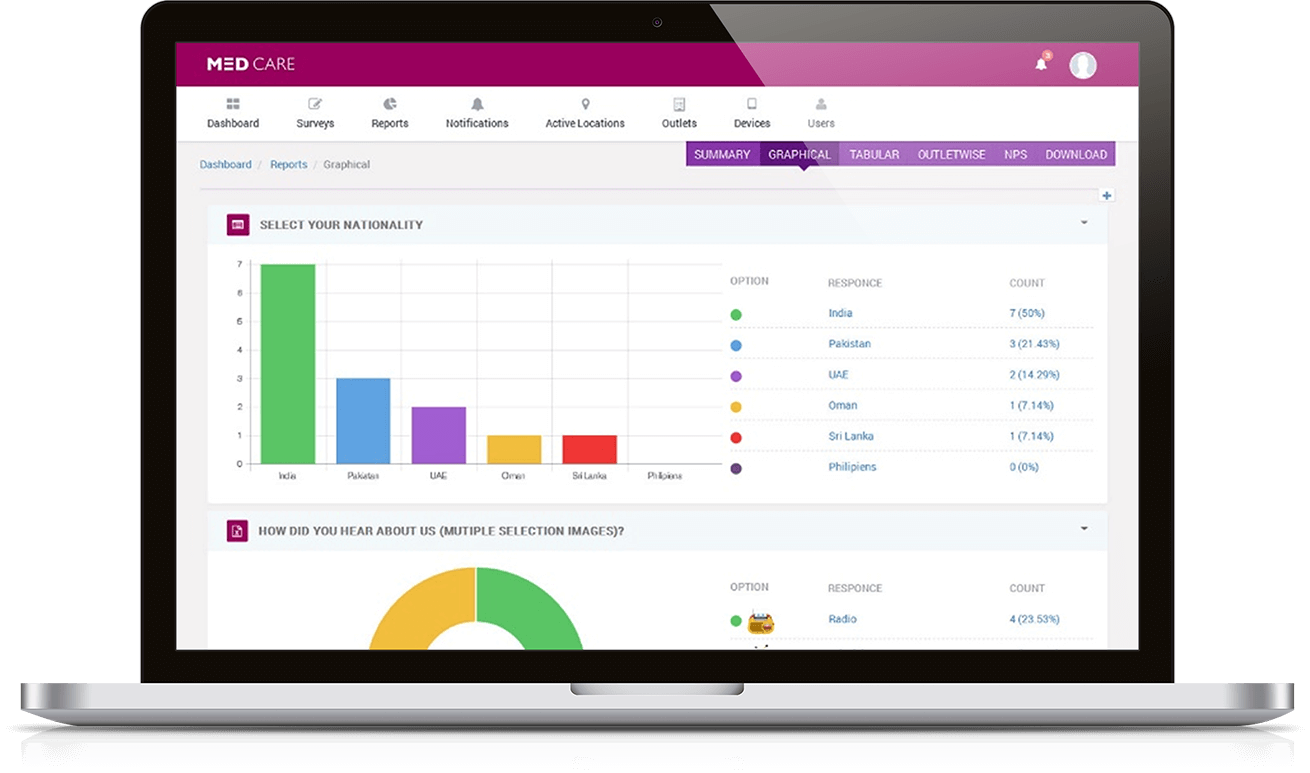Image resolution: width=1310 pixels, height=773 pixels.
Task: Open the Active Locations pin icon
Action: (585, 104)
